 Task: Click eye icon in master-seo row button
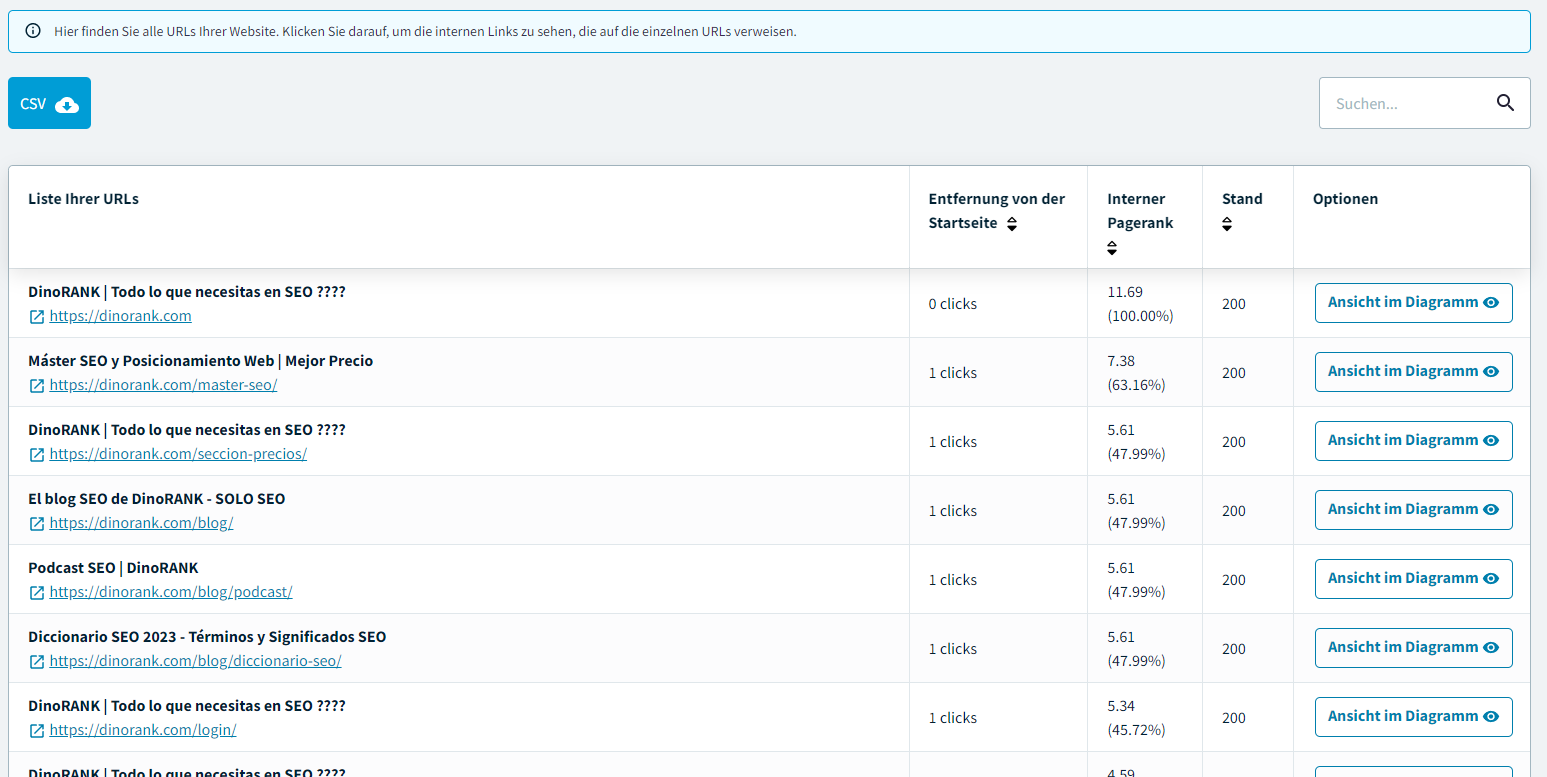[x=1491, y=372]
